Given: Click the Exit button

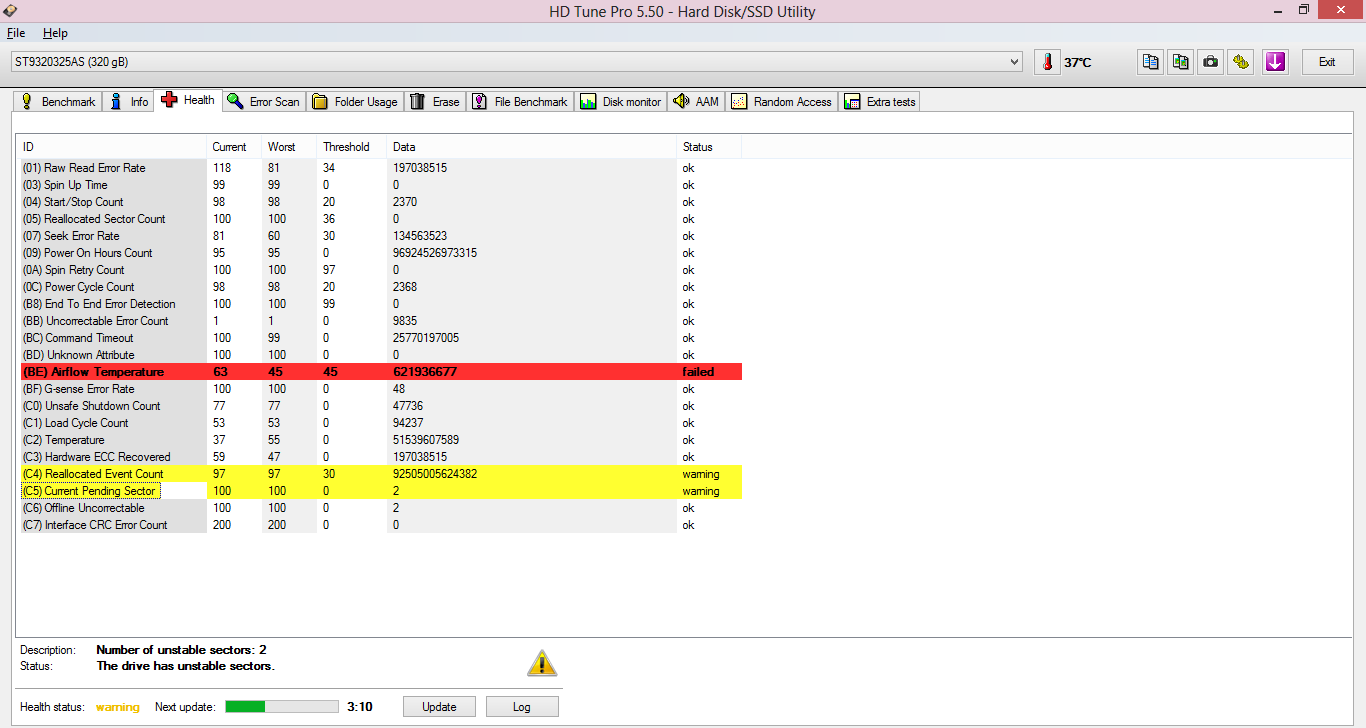Looking at the screenshot, I should click(1327, 62).
